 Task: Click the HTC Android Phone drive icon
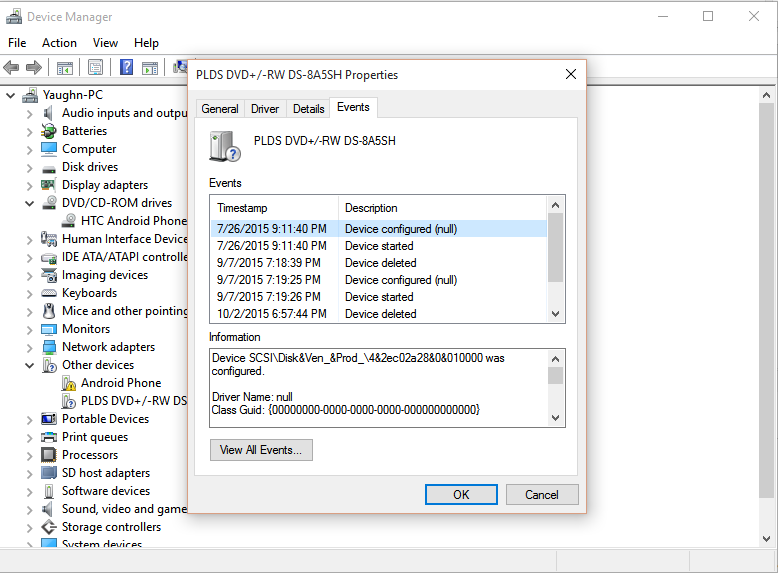coord(68,220)
